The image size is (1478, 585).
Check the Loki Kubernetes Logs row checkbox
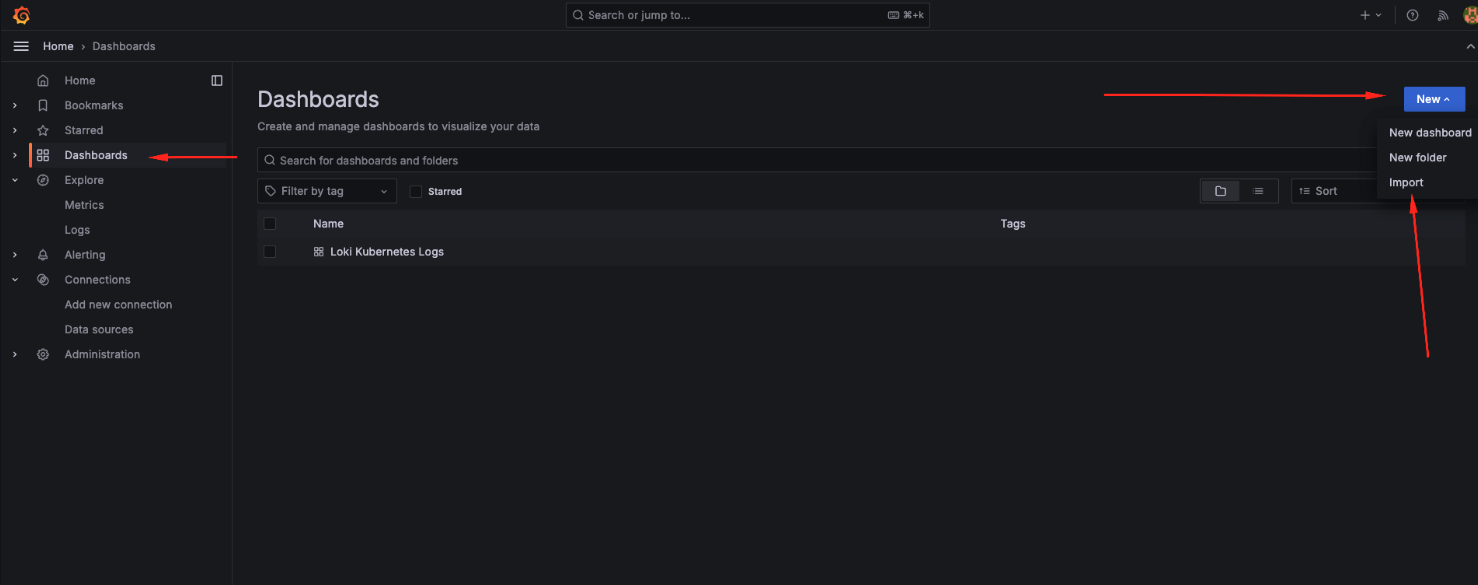[x=269, y=252]
